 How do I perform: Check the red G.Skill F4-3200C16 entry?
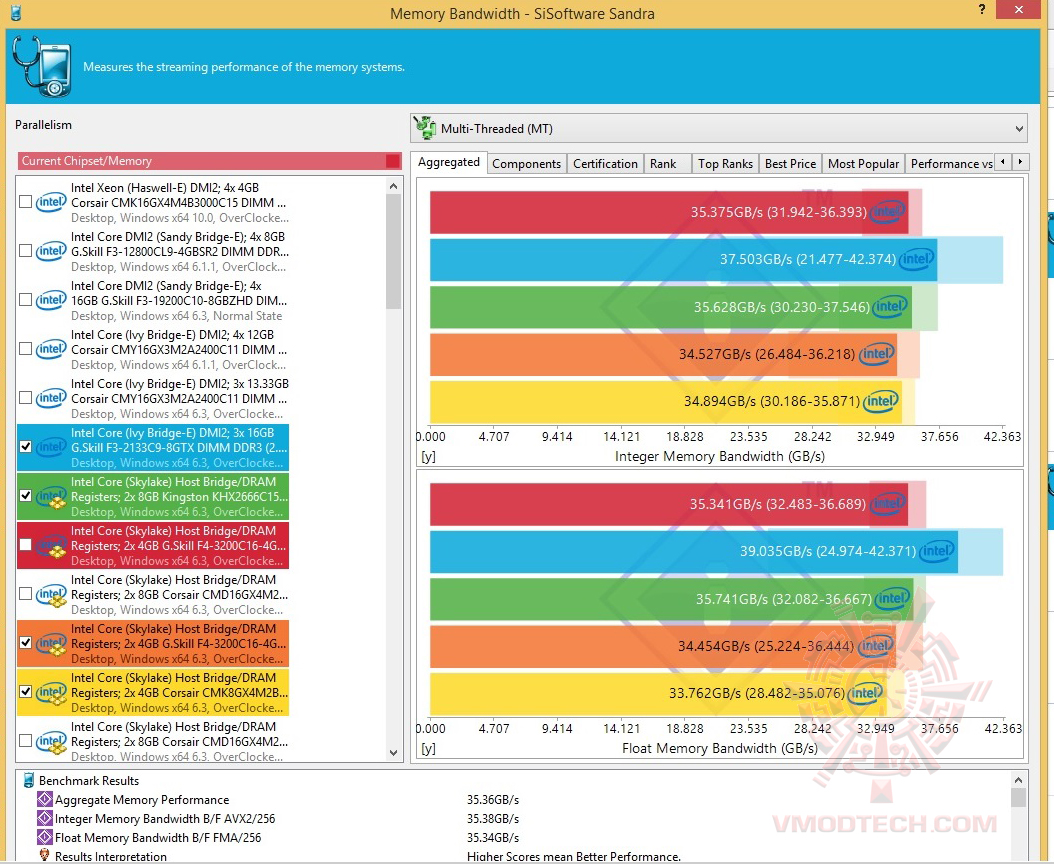point(26,545)
